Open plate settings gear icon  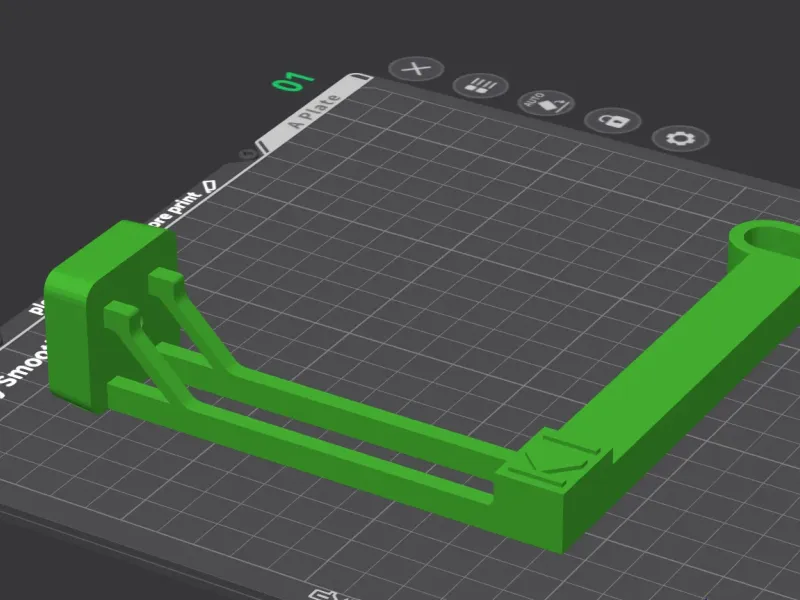(681, 138)
